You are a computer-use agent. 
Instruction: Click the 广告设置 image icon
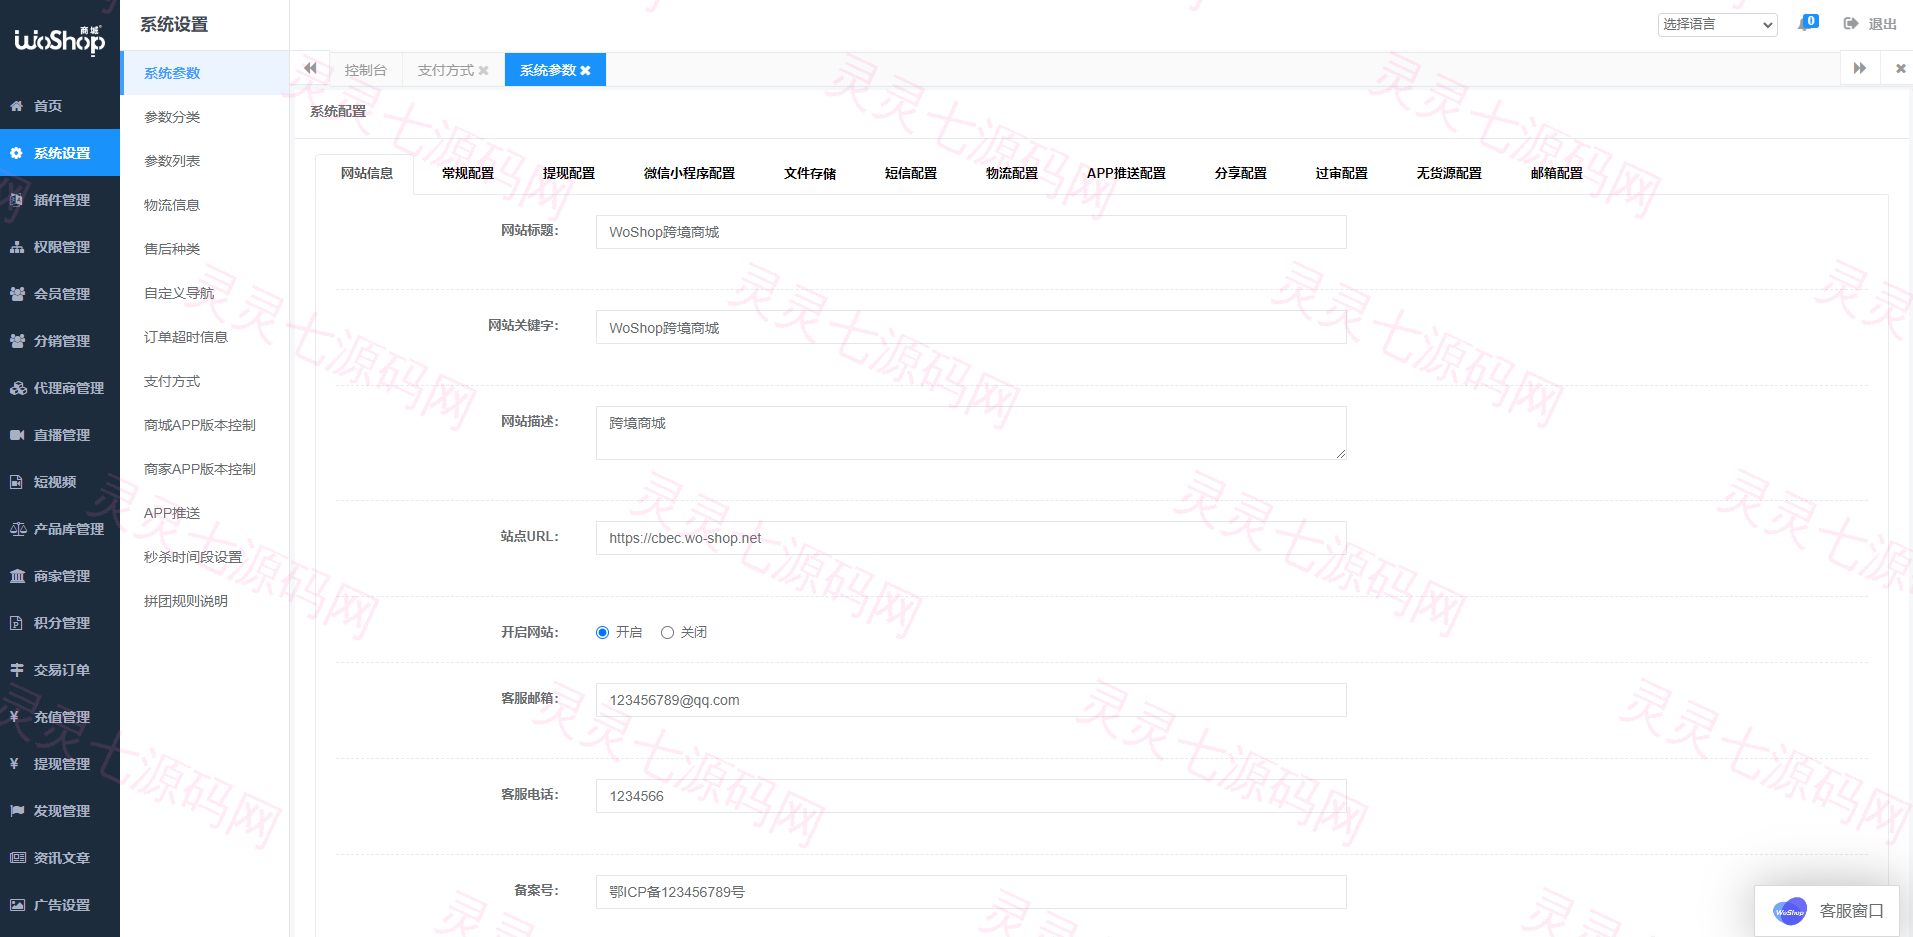coord(17,905)
